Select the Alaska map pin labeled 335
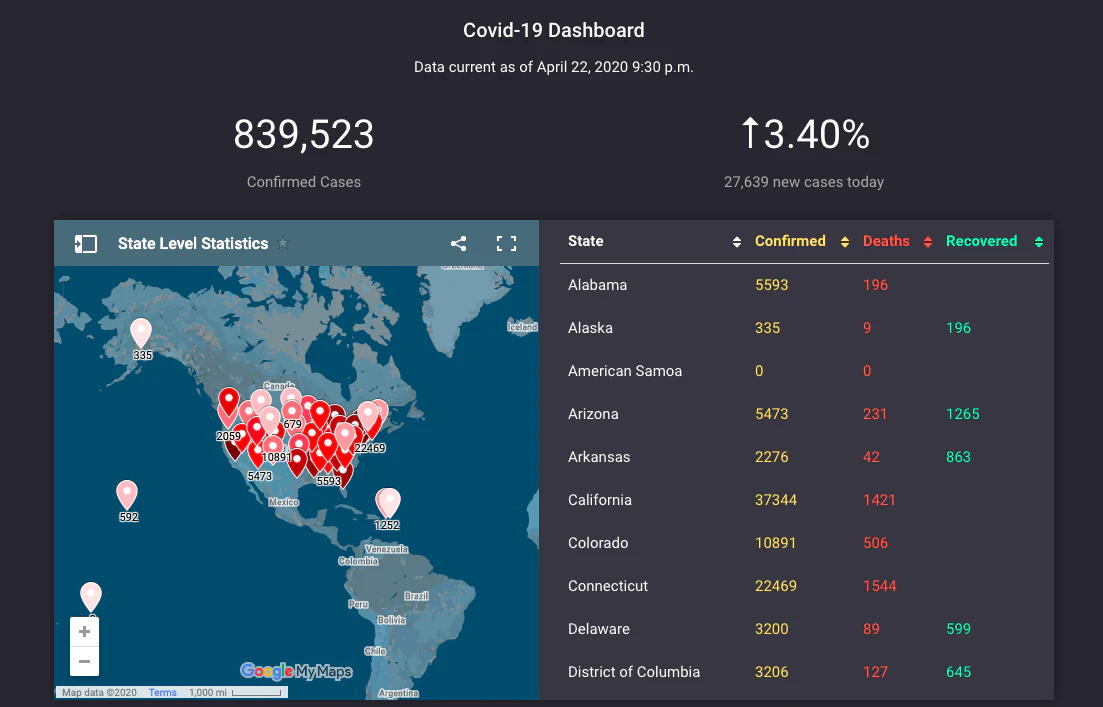The width and height of the screenshot is (1103, 707). pyautogui.click(x=141, y=332)
